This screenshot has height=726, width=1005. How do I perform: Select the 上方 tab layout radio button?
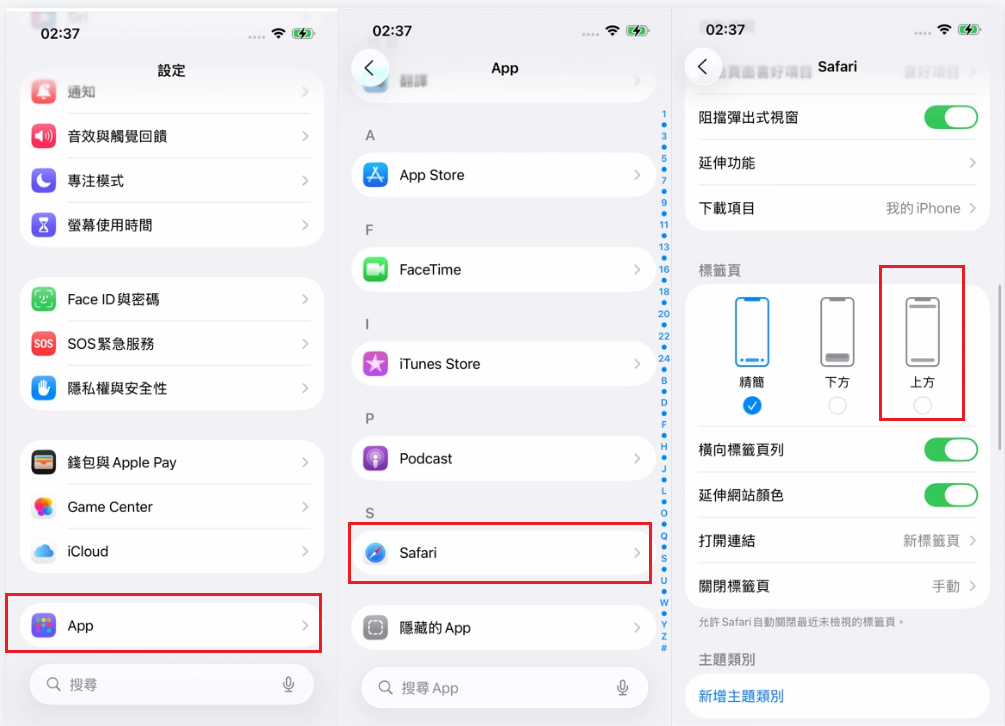[x=922, y=405]
